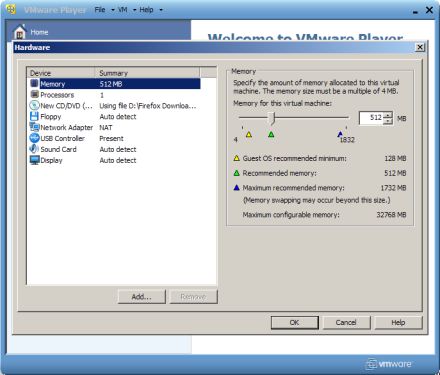
Task: Select the New CD/DVD device row
Action: [x=115, y=106]
